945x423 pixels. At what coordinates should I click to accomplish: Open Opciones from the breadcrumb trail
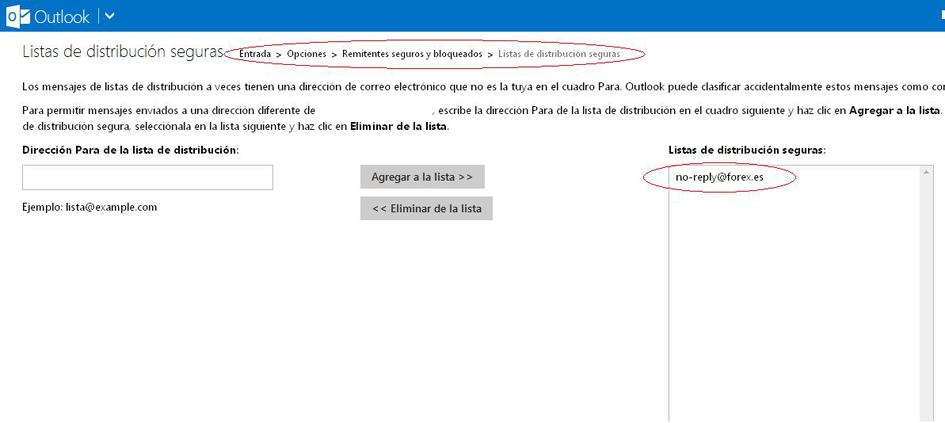[x=306, y=54]
